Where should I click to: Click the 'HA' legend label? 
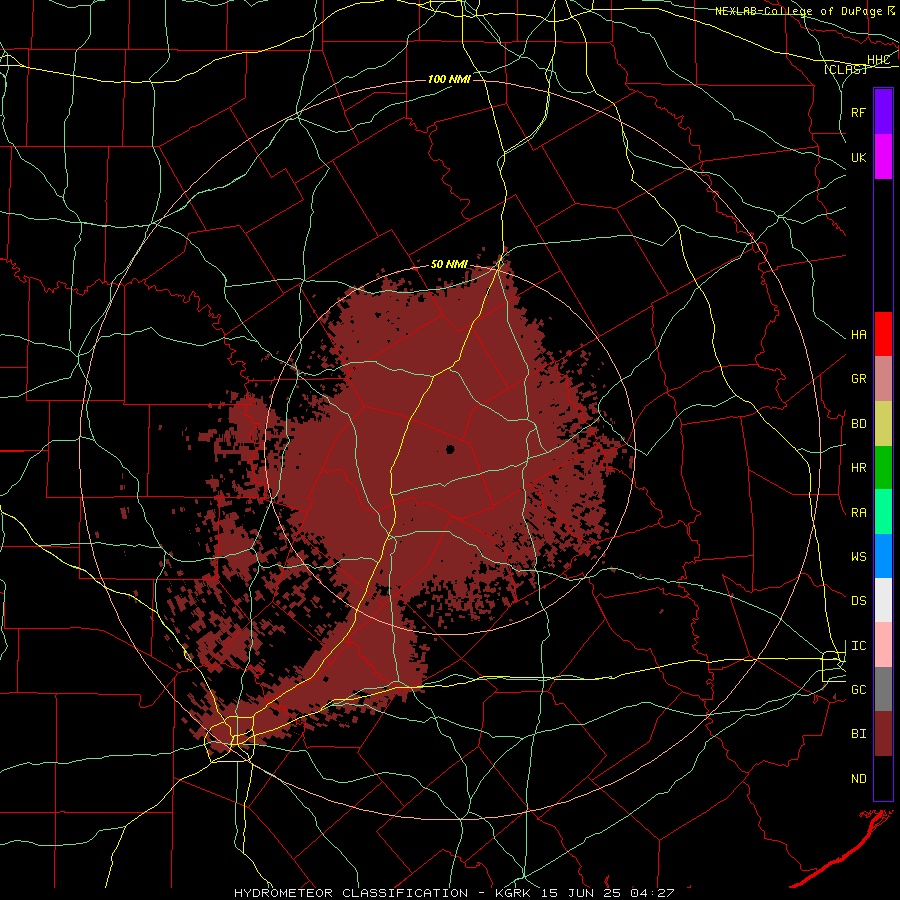(x=858, y=334)
